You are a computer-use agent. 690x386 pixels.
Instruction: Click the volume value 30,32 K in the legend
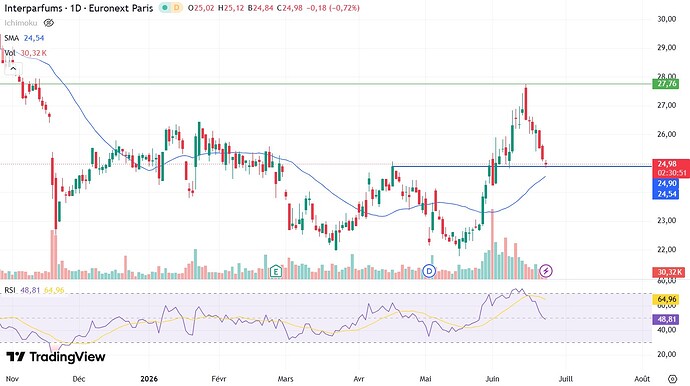click(33, 53)
